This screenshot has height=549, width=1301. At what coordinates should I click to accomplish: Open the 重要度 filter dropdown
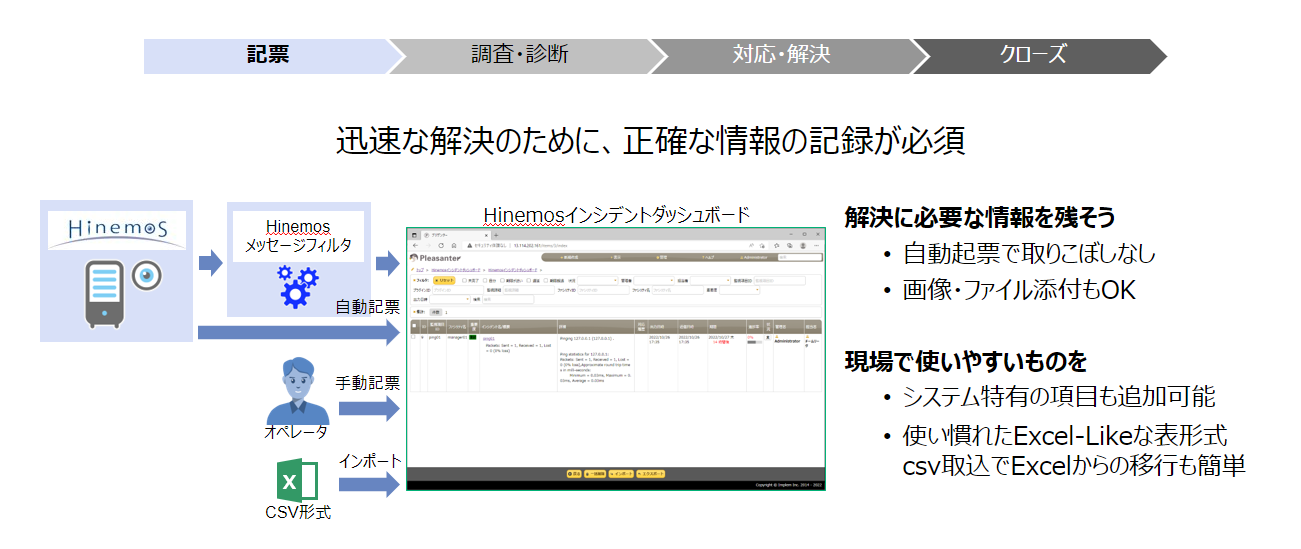pyautogui.click(x=739, y=290)
